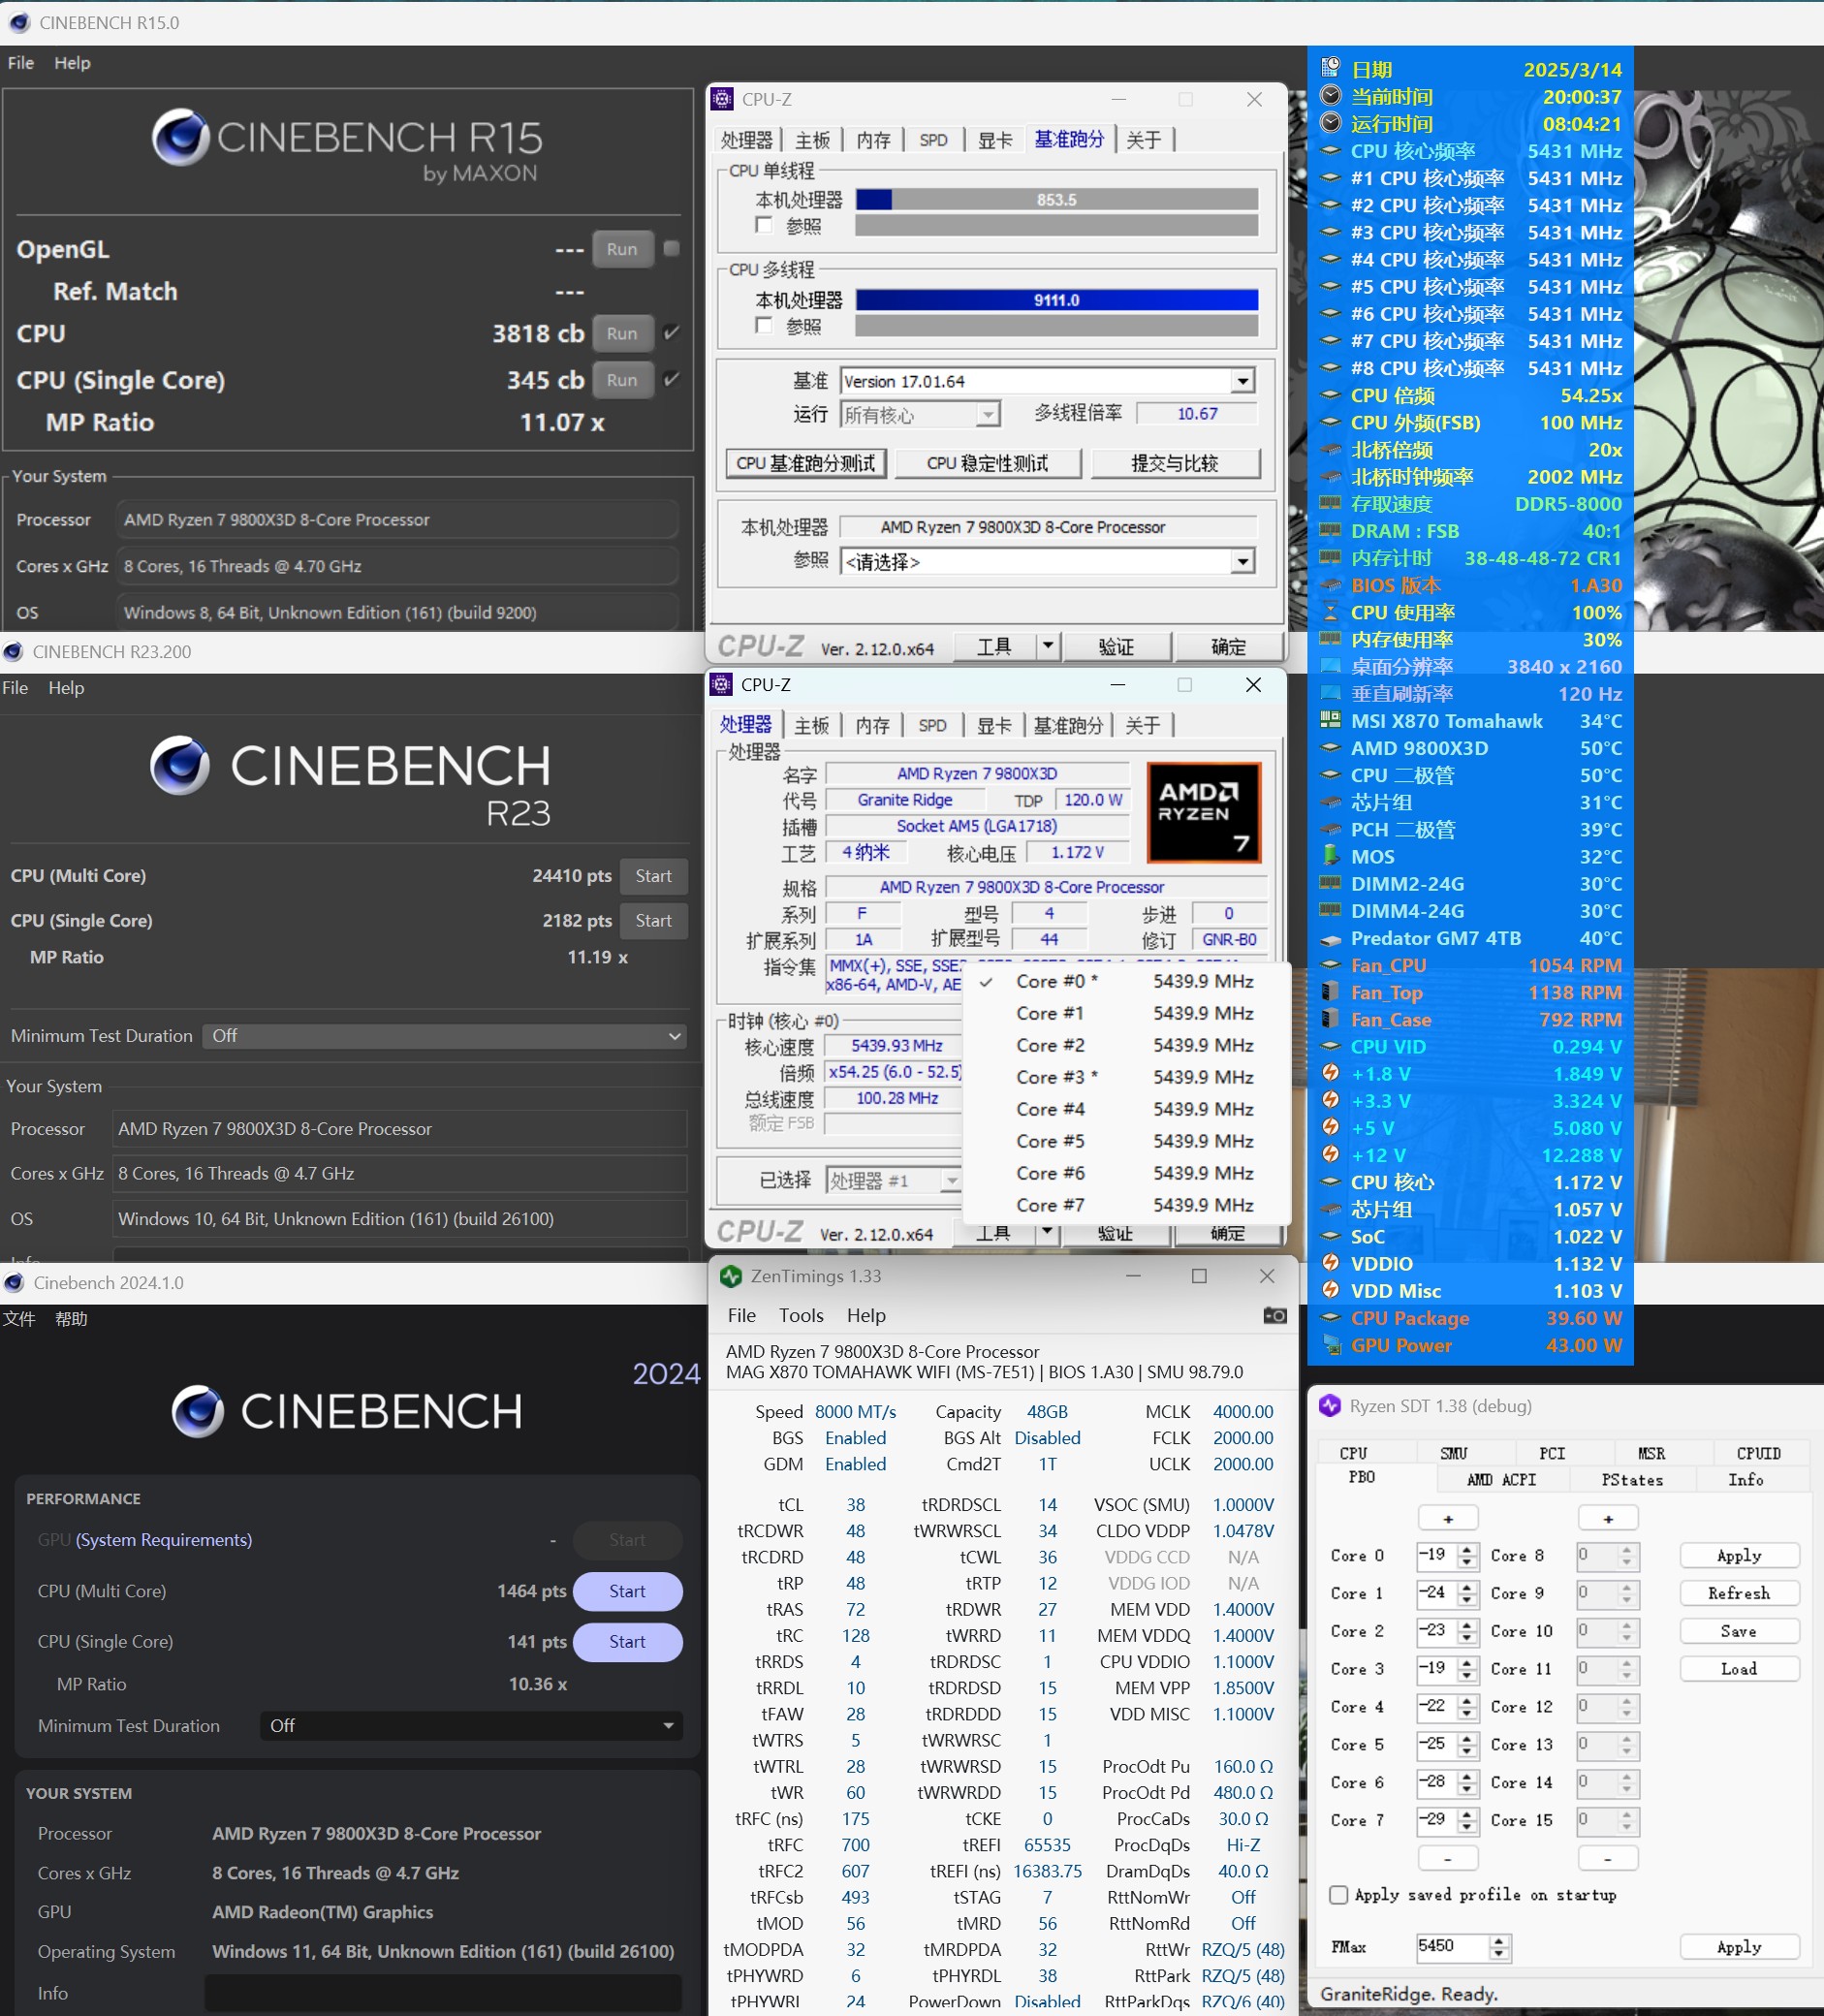Viewport: 1824px width, 2016px height.
Task: Click the GPU Power icon in sensor panel
Action: [1332, 1345]
